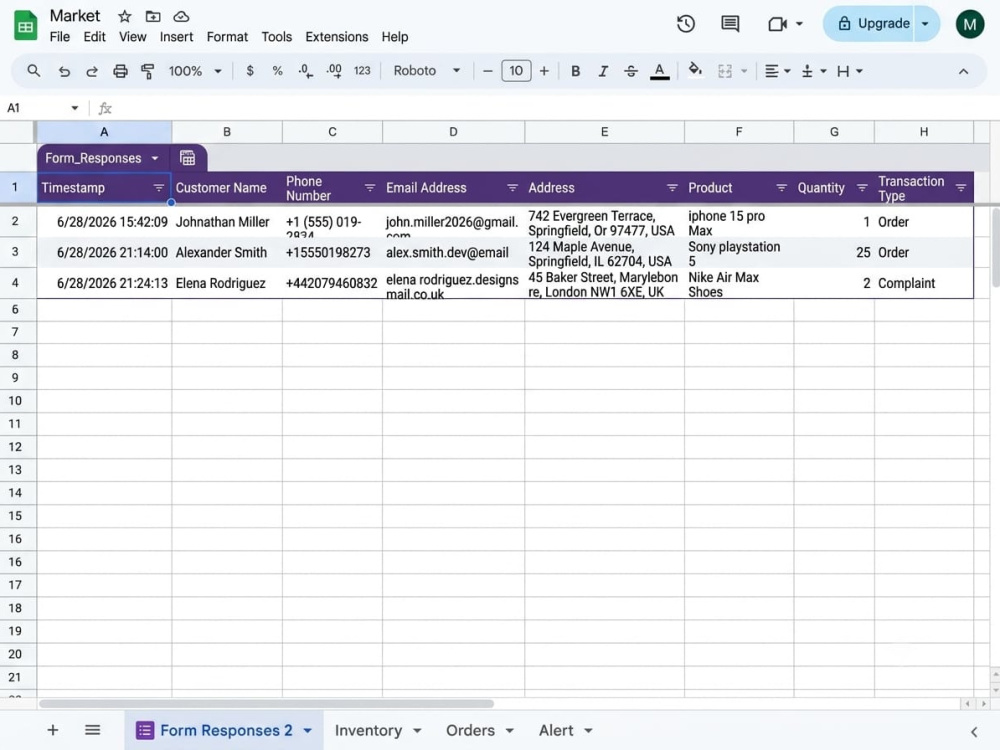Format as percent
The image size is (1000, 750).
pos(277,71)
